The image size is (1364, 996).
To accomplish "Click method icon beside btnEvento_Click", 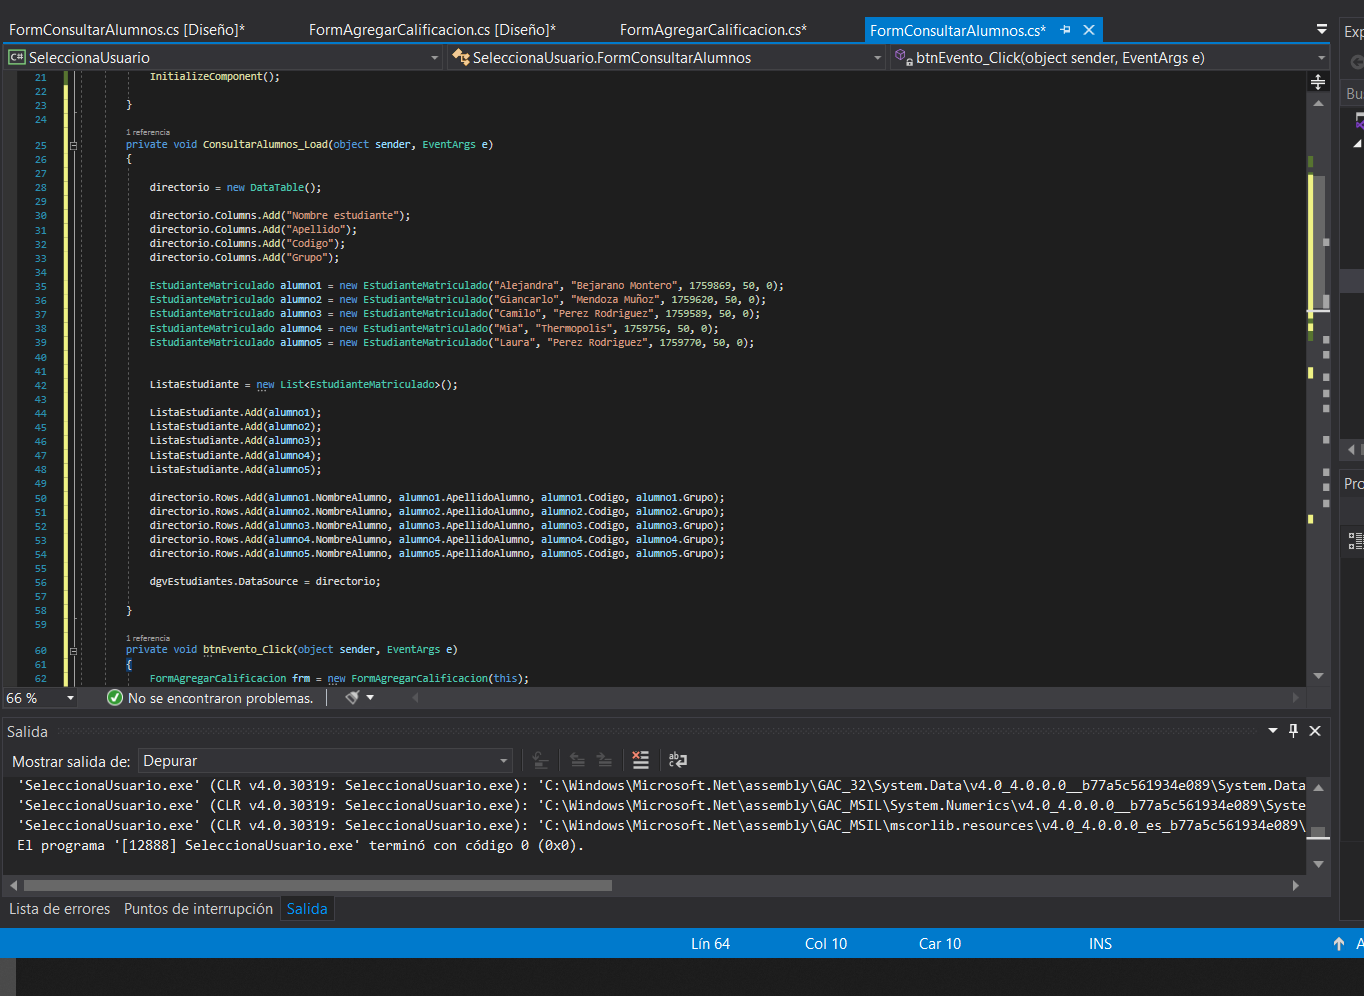I will [902, 57].
